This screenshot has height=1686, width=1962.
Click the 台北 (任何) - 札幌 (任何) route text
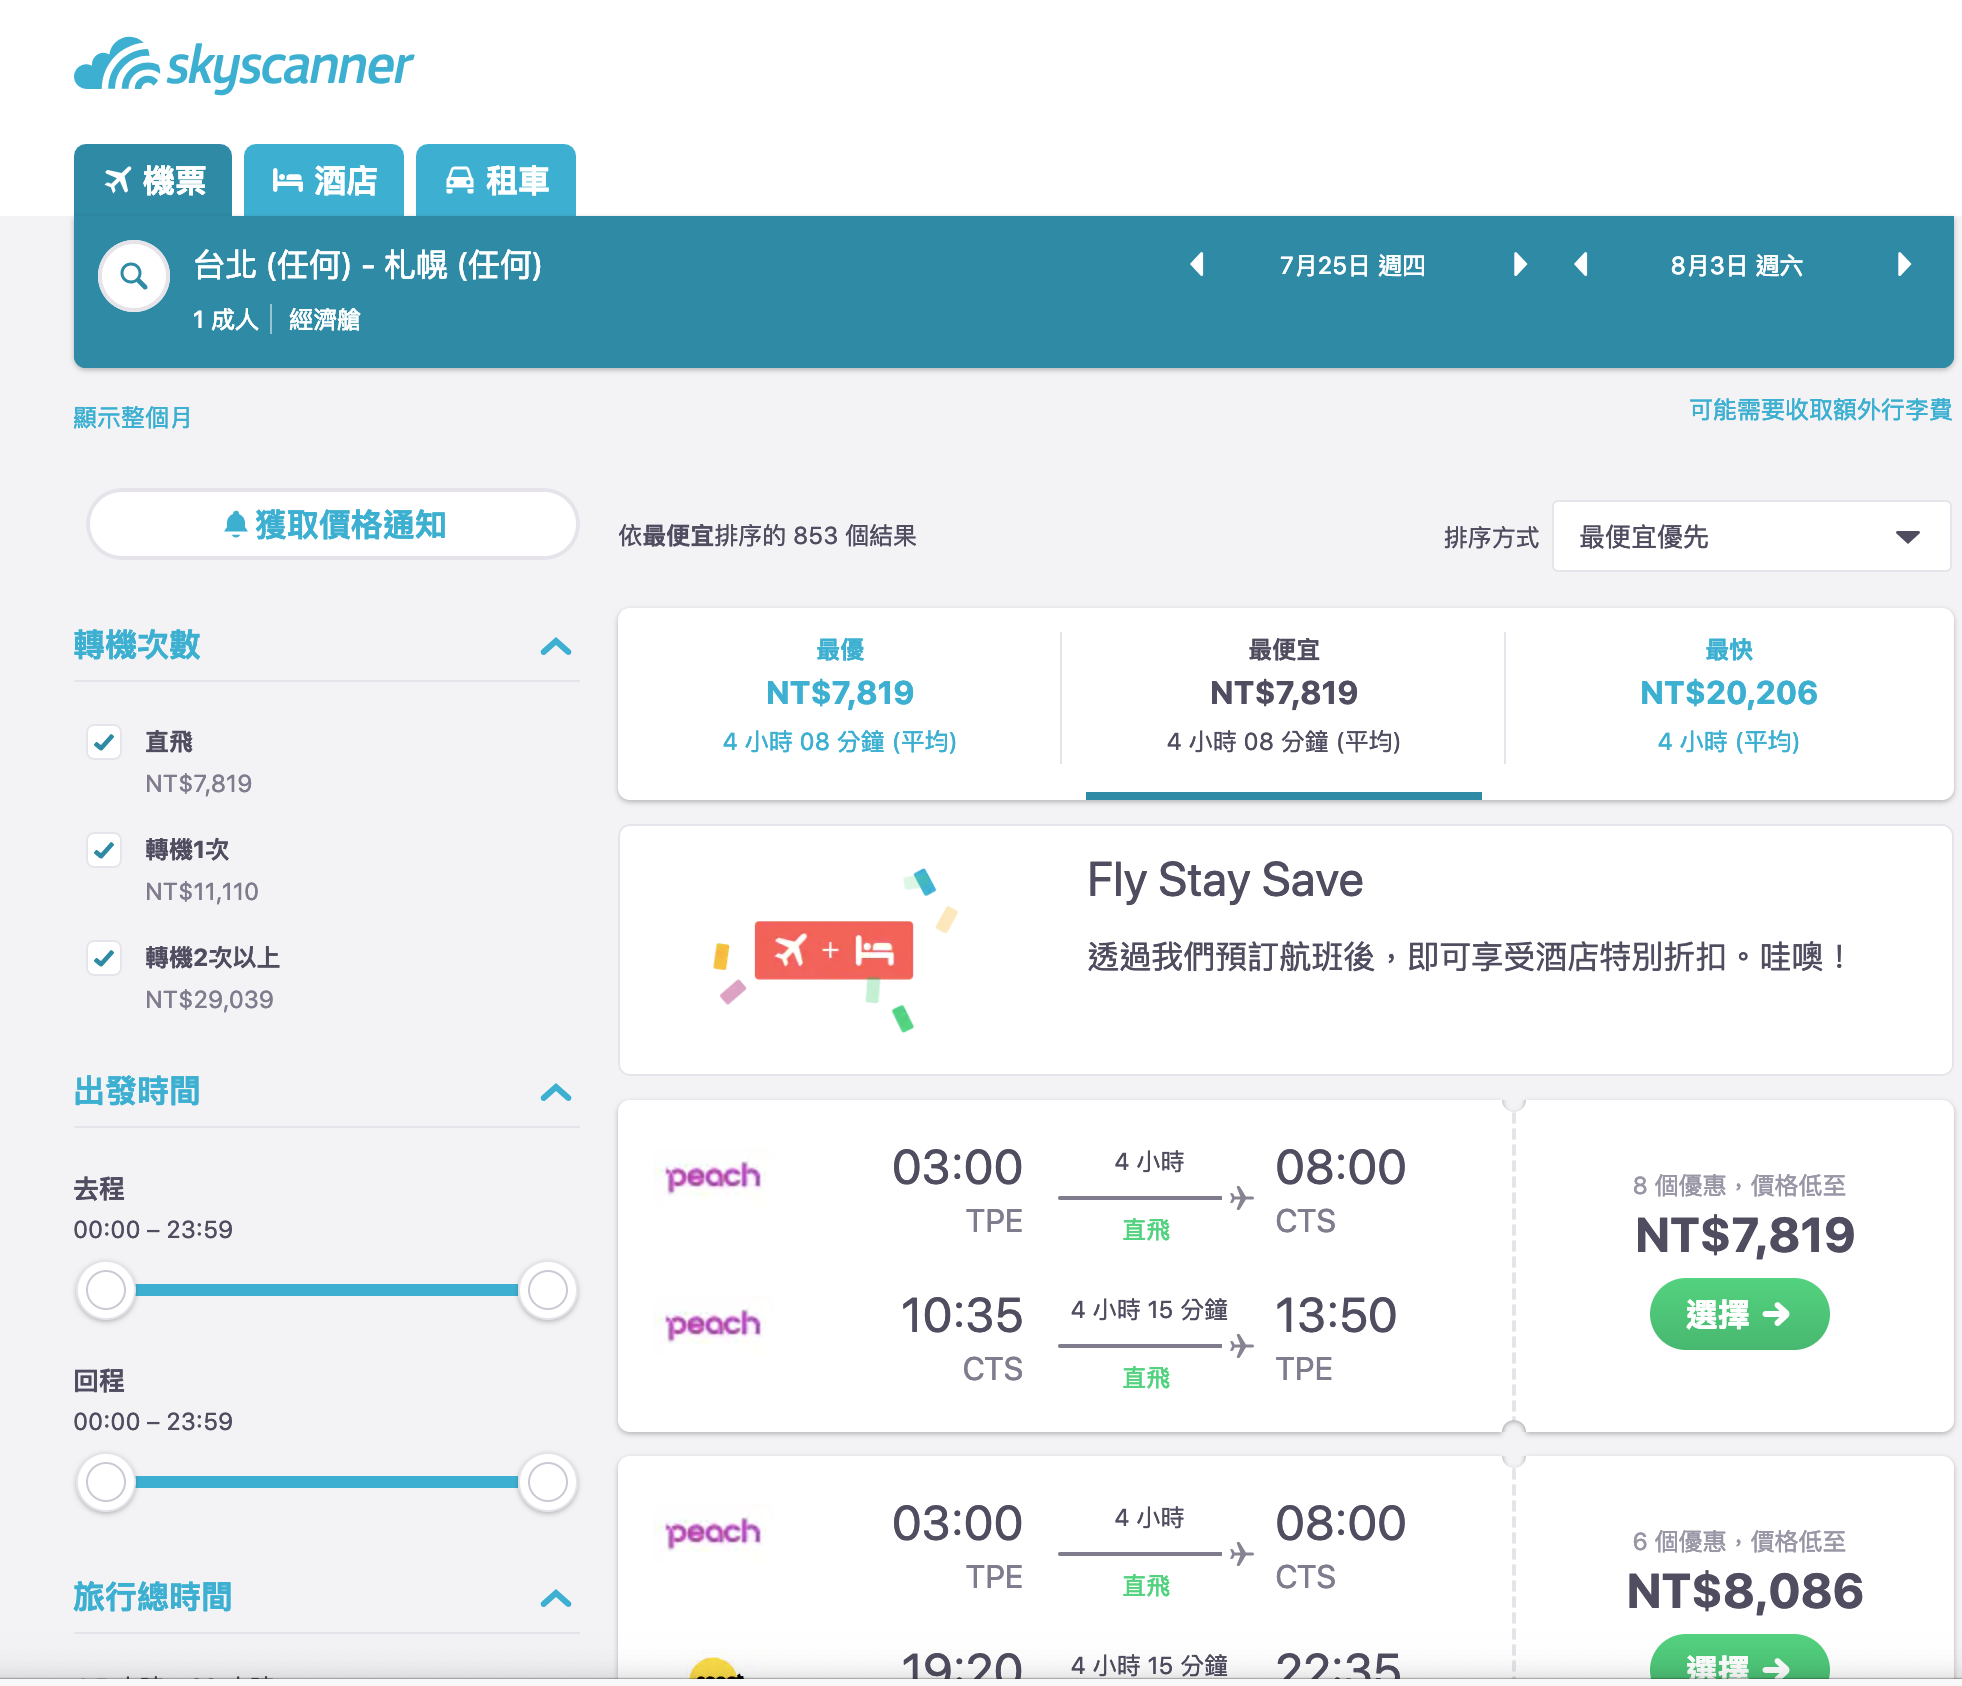[367, 265]
